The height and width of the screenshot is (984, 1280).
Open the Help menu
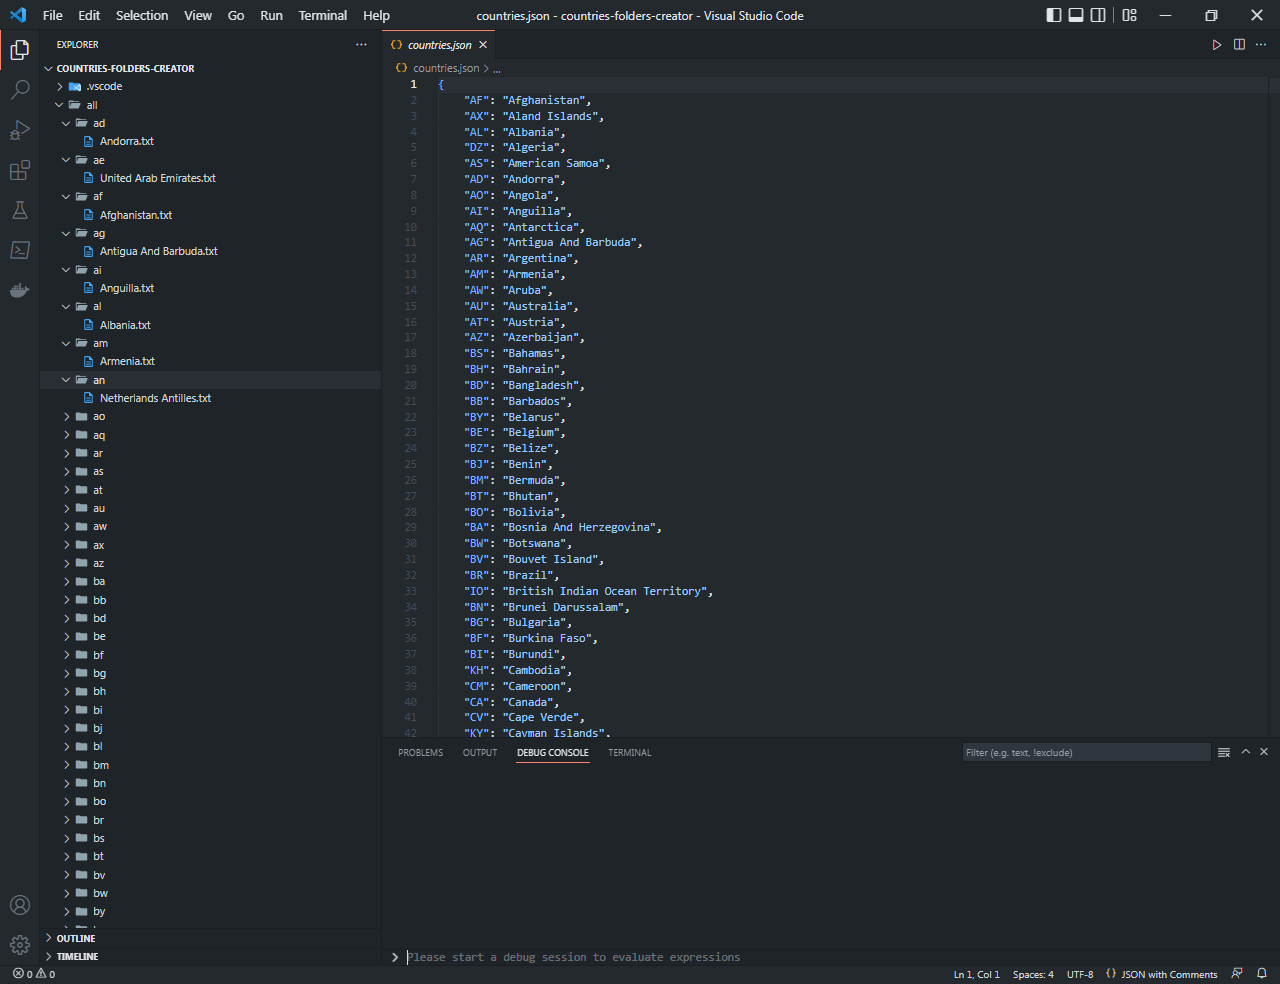point(377,15)
